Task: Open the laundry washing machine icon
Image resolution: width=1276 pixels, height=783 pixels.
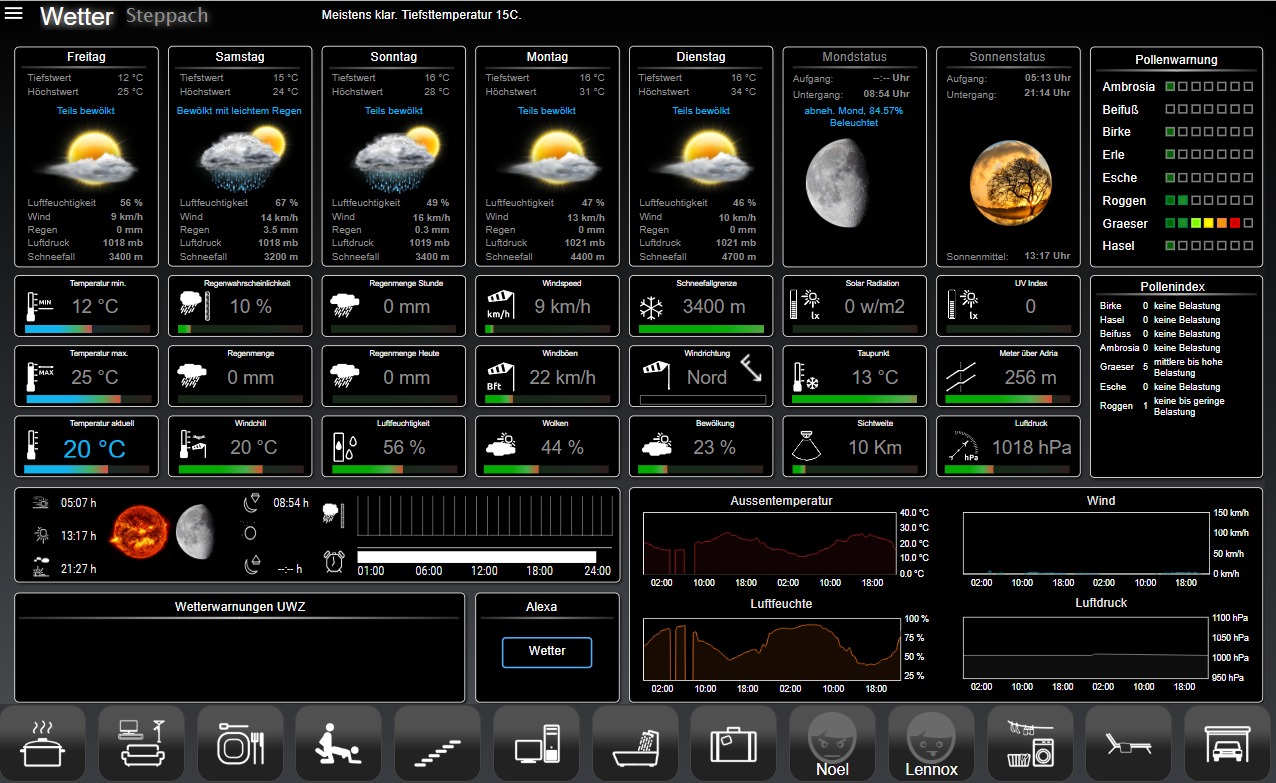Action: (1030, 743)
